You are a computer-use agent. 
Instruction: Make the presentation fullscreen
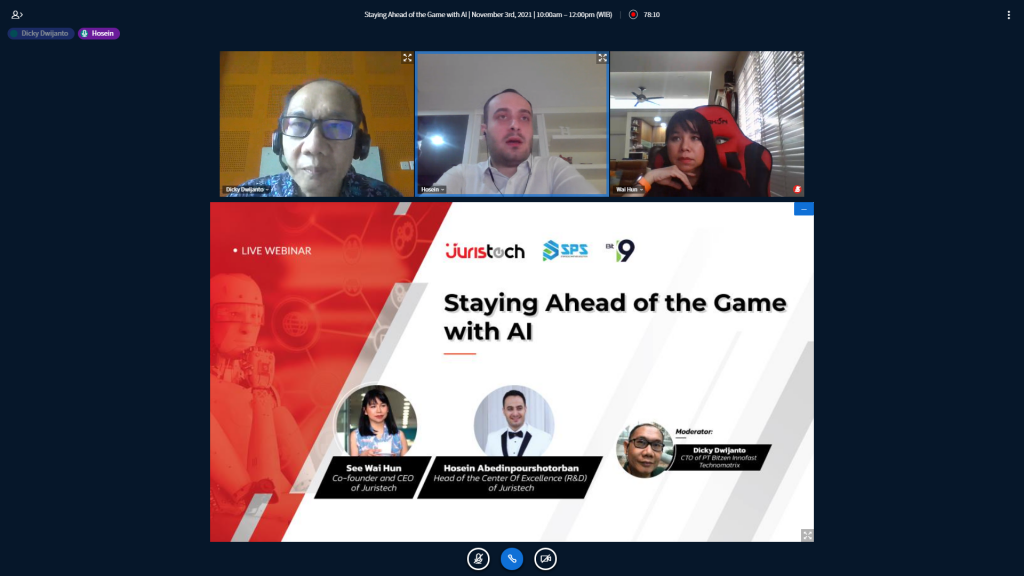click(807, 535)
